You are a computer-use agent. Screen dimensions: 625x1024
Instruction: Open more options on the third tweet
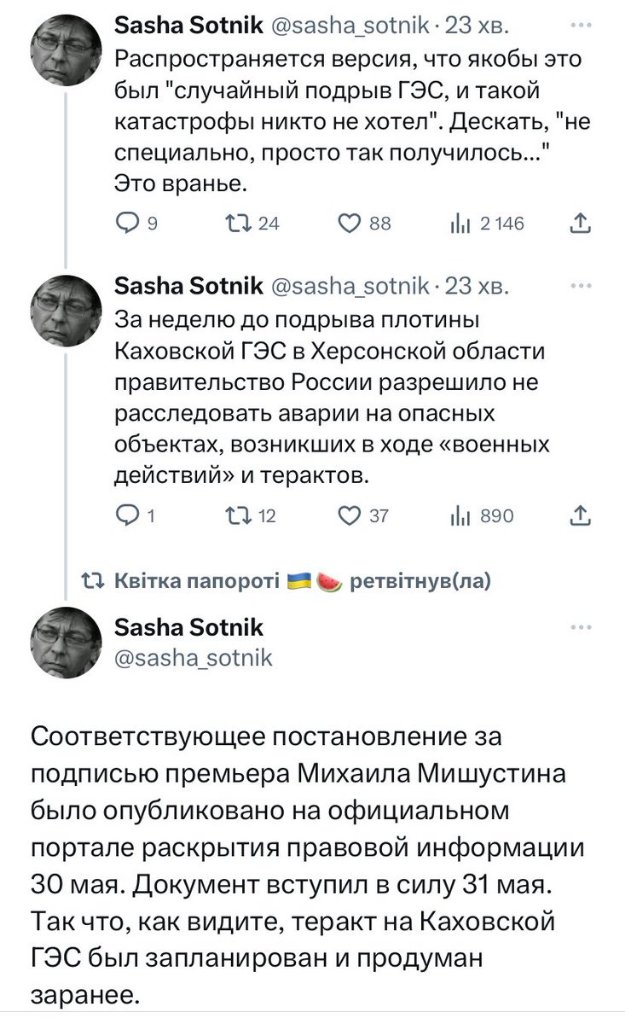pyautogui.click(x=580, y=627)
